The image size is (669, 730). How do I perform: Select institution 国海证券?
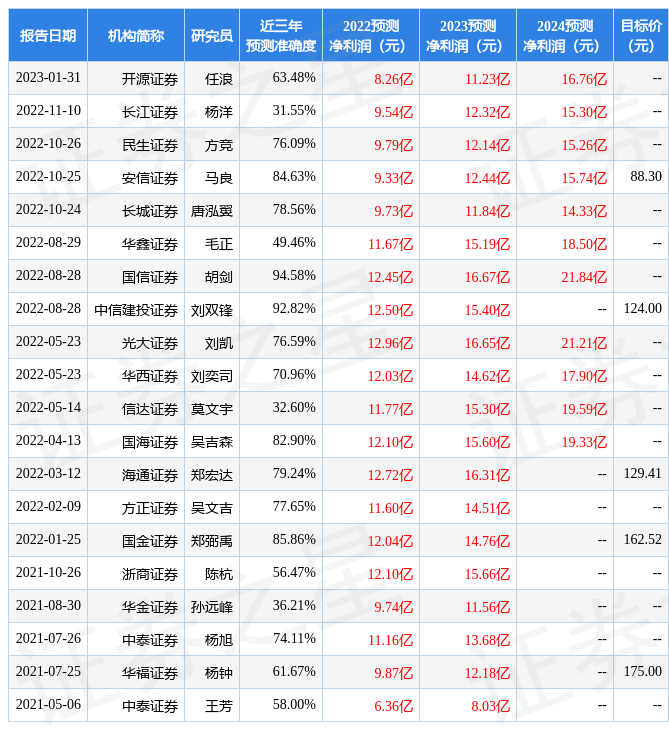(x=150, y=442)
